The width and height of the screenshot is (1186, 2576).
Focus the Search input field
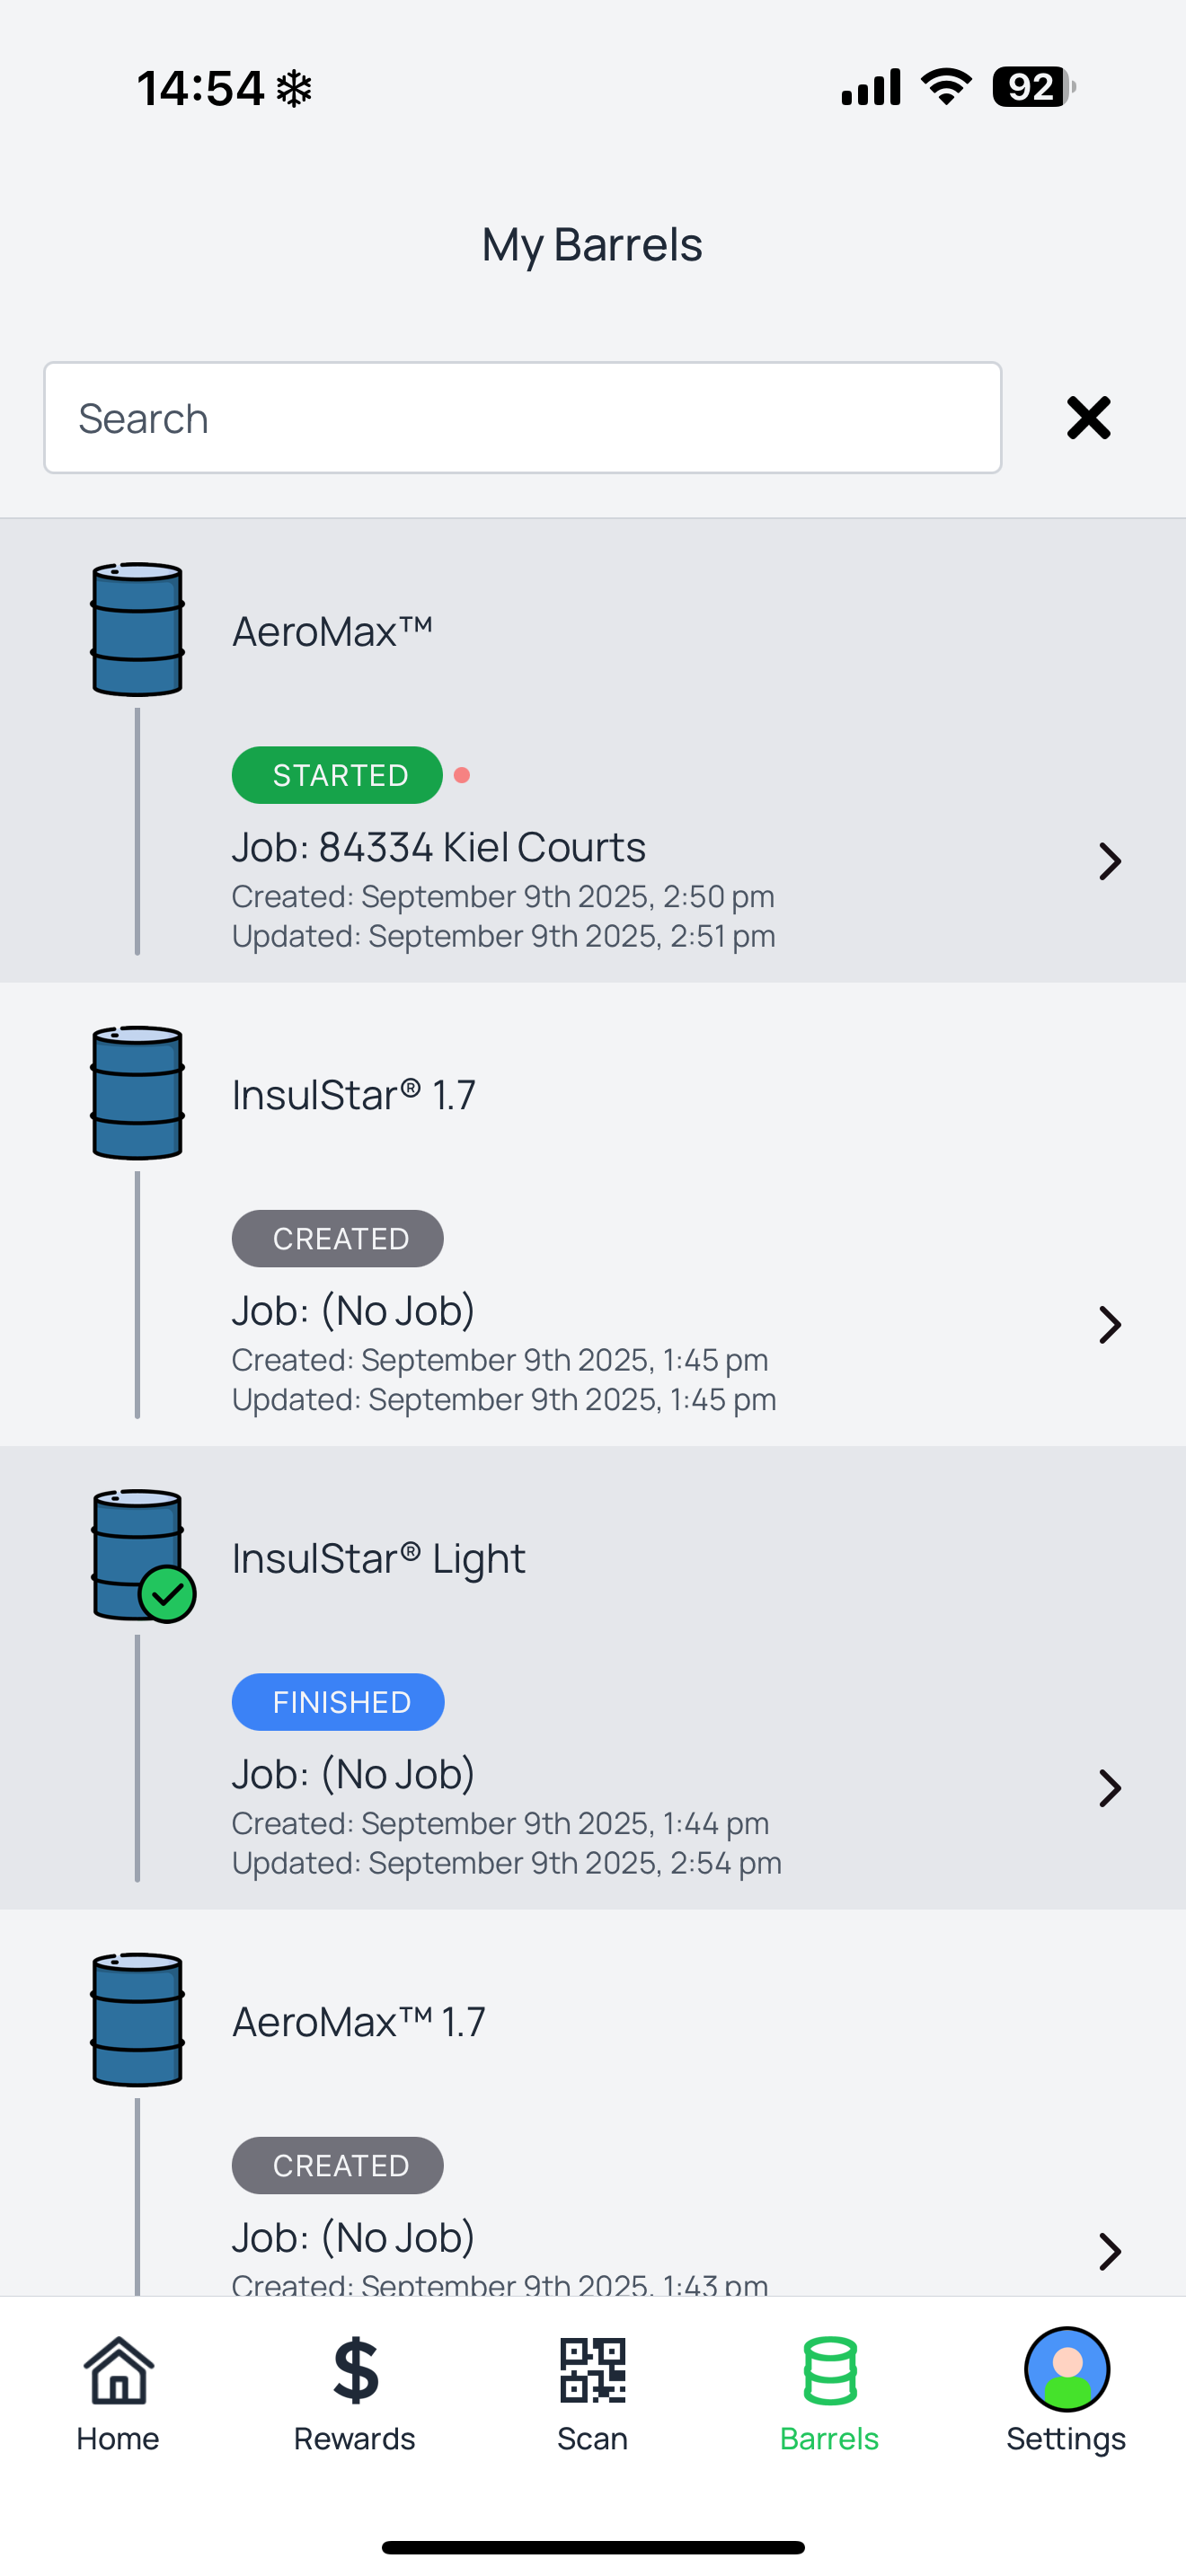[x=522, y=418]
